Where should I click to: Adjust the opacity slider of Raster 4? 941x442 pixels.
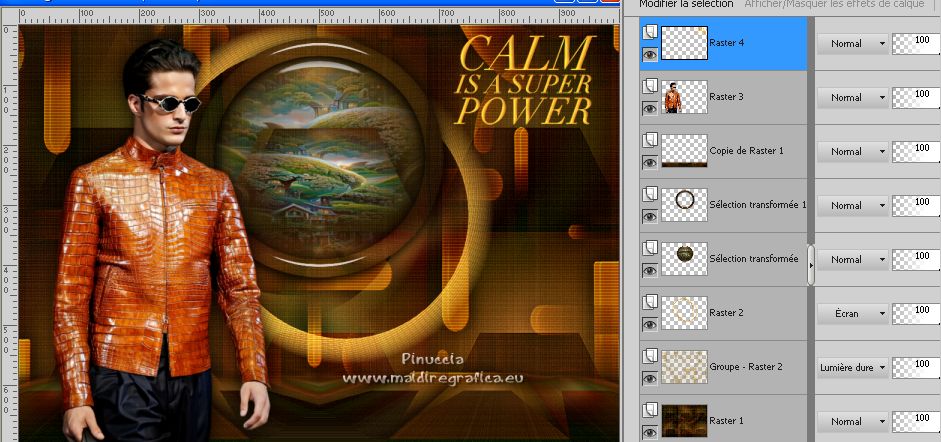coord(916,43)
